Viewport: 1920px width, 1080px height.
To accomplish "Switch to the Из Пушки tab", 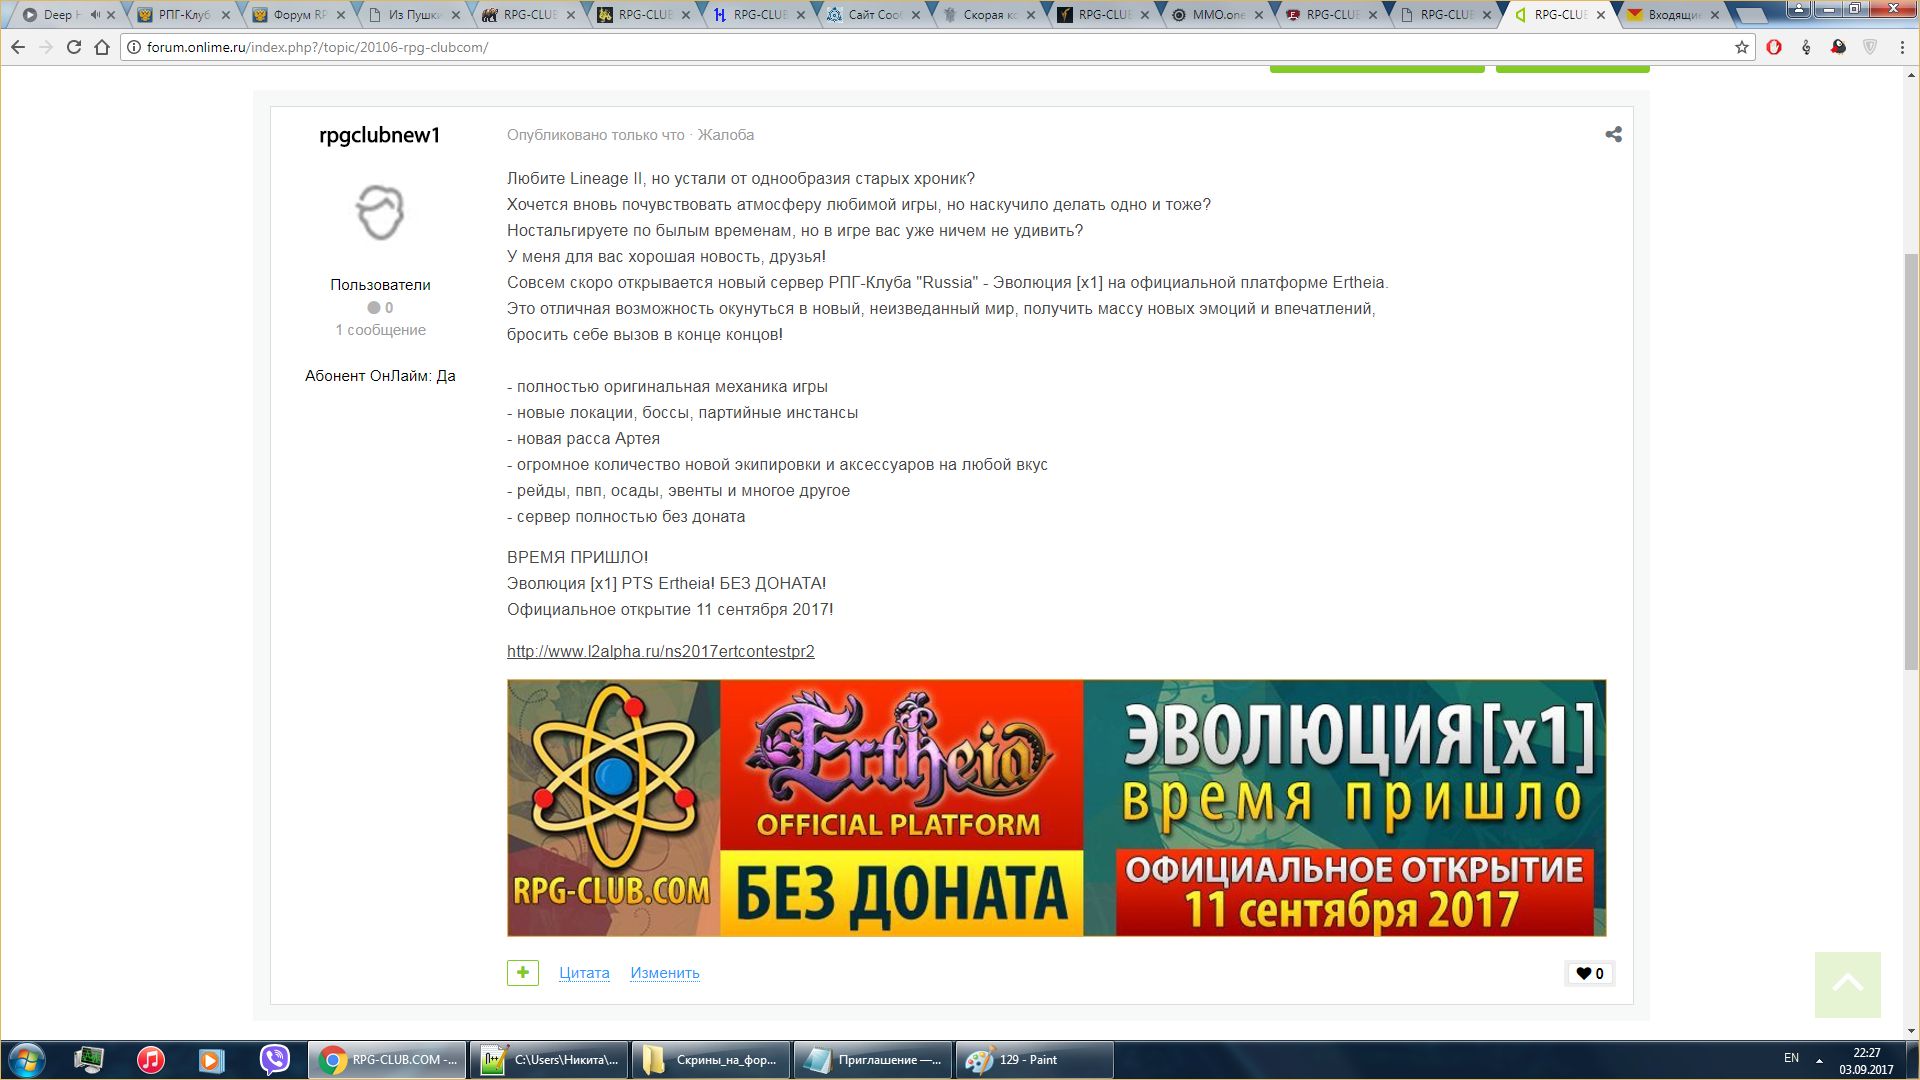I will [414, 15].
